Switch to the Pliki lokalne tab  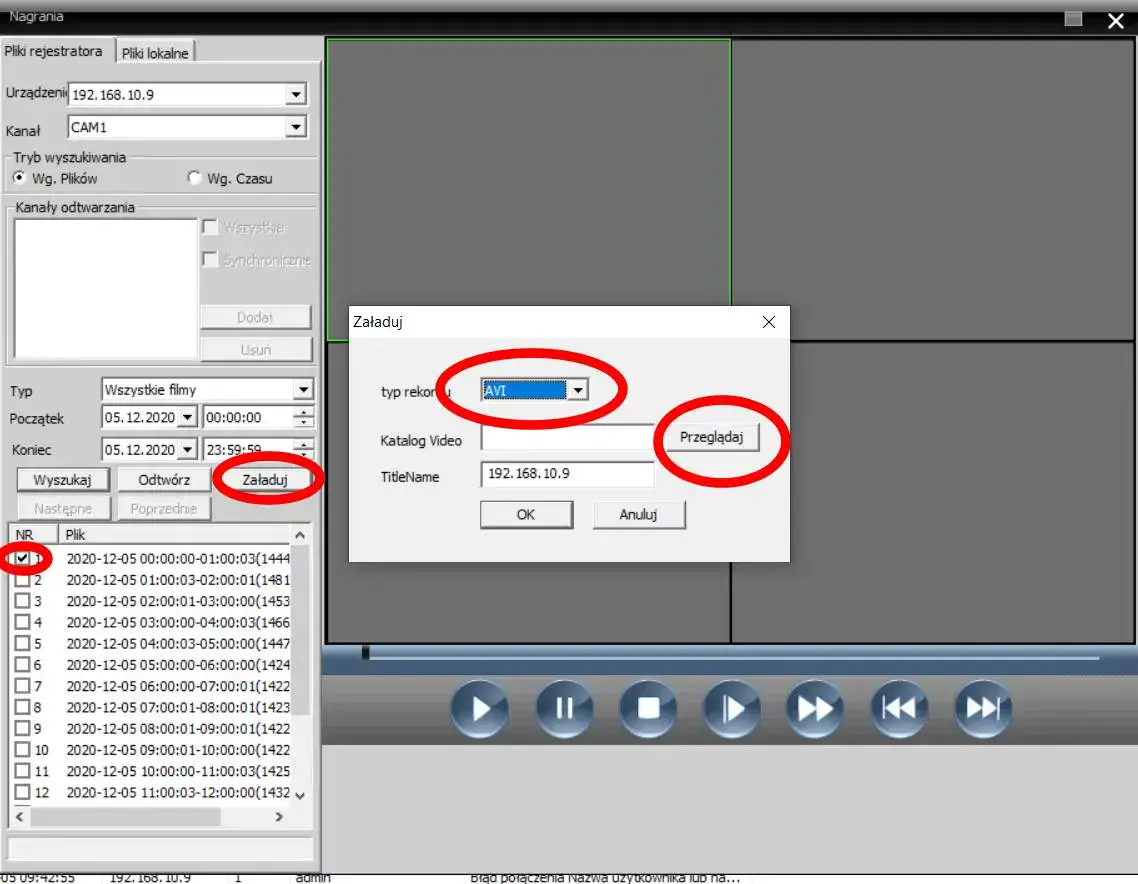[155, 53]
